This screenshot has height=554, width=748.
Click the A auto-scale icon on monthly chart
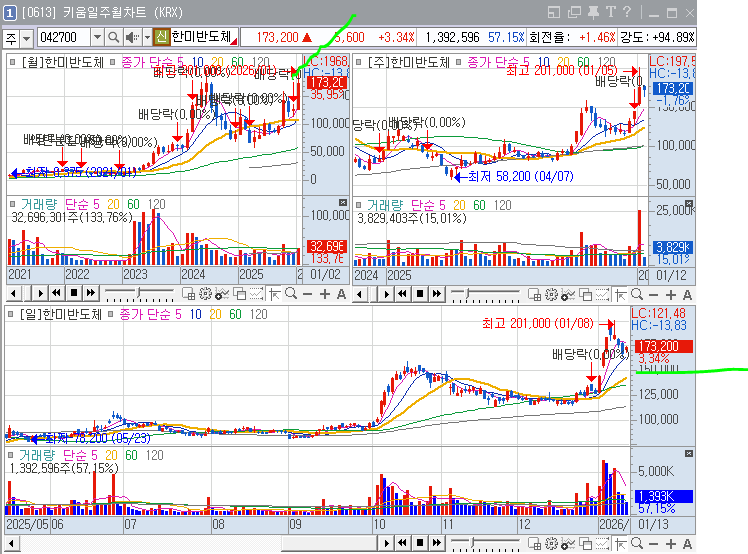[341, 294]
